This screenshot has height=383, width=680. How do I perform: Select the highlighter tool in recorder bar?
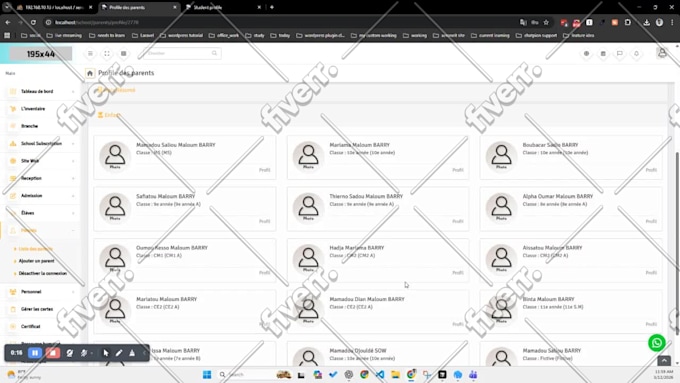pyautogui.click(x=132, y=353)
